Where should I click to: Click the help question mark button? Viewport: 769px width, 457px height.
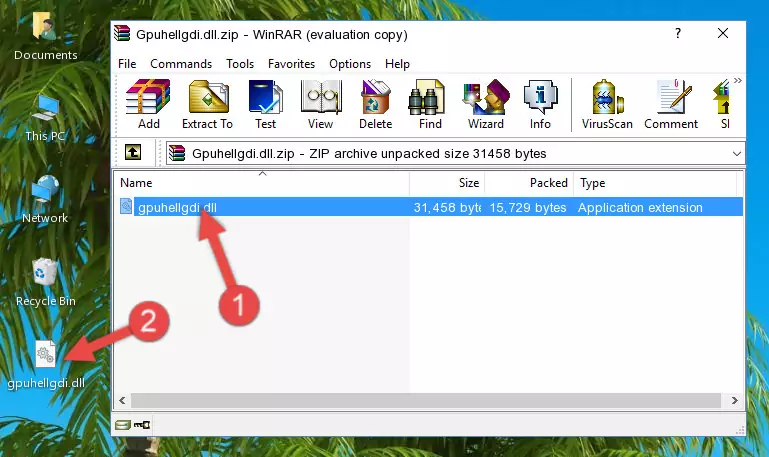click(x=677, y=33)
